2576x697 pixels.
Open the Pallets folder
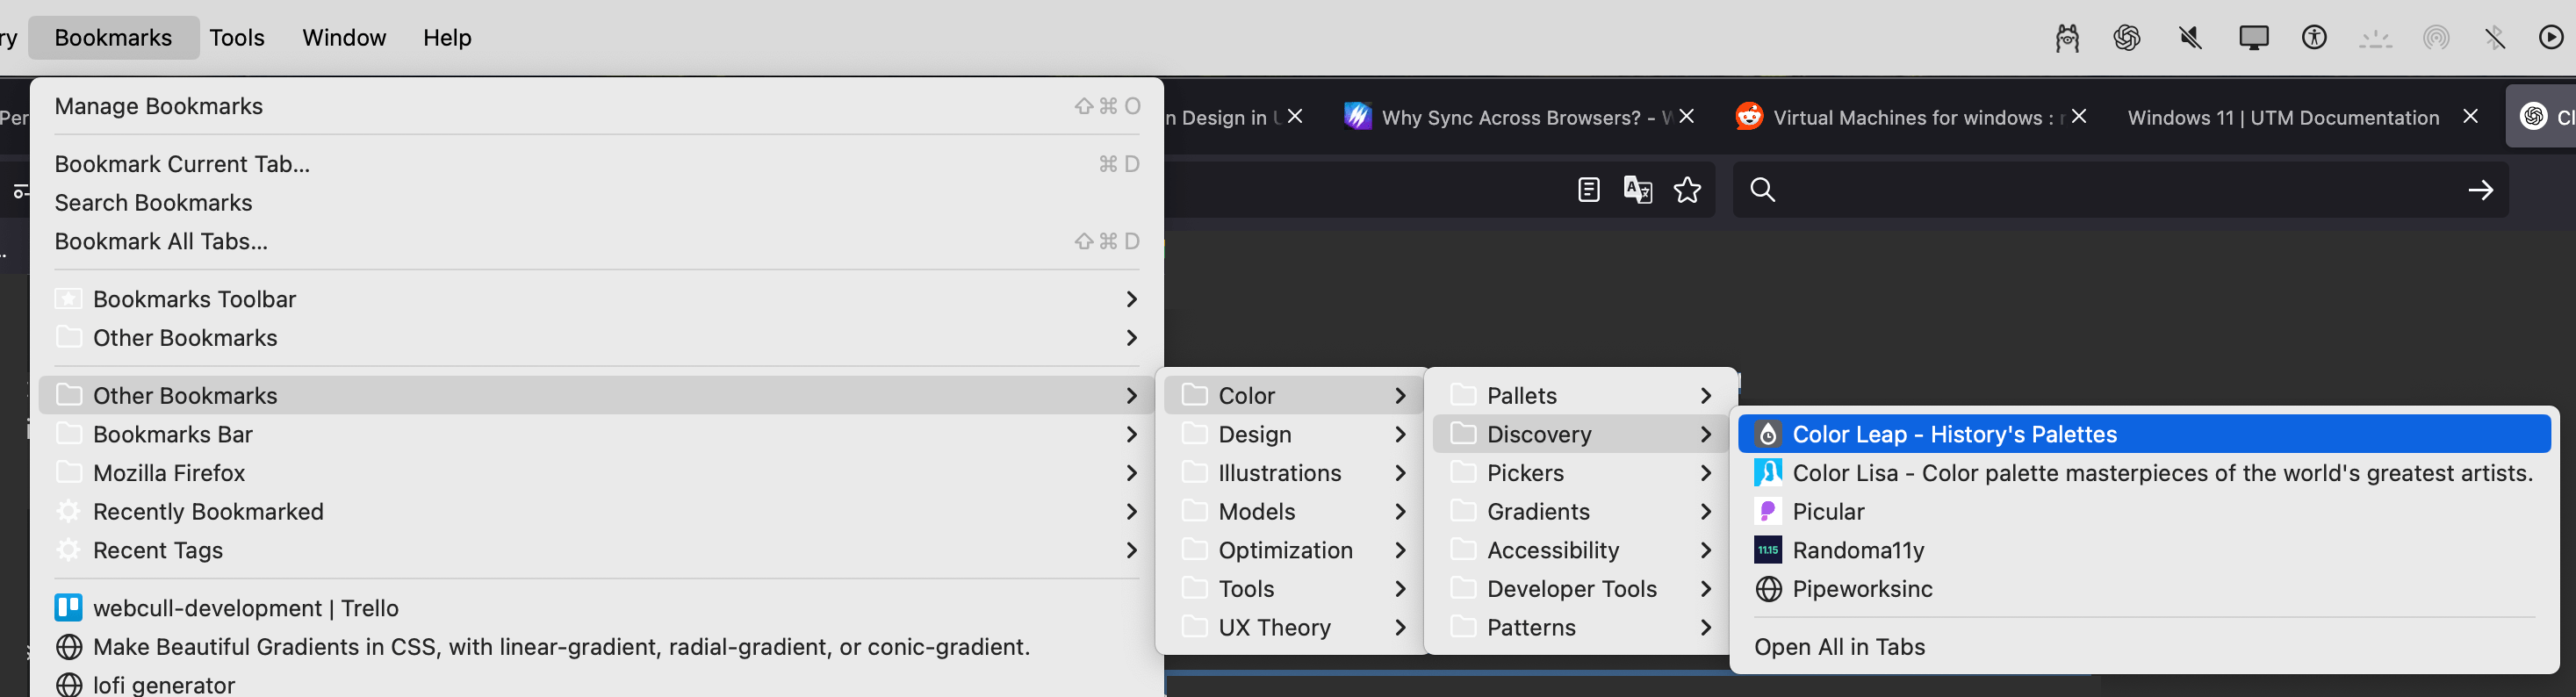pyautogui.click(x=1581, y=396)
